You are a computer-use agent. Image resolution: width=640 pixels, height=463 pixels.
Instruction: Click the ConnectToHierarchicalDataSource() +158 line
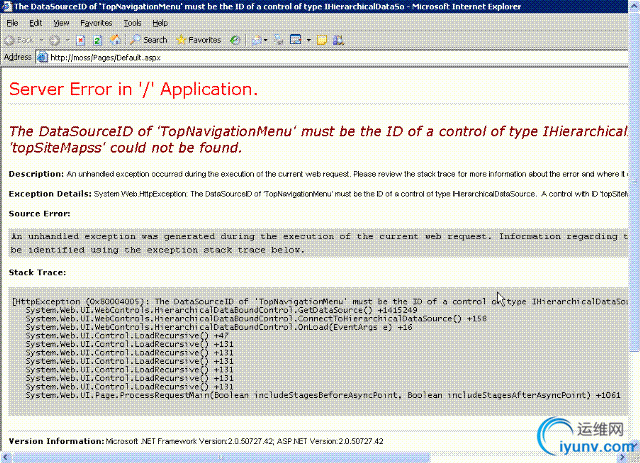point(256,319)
